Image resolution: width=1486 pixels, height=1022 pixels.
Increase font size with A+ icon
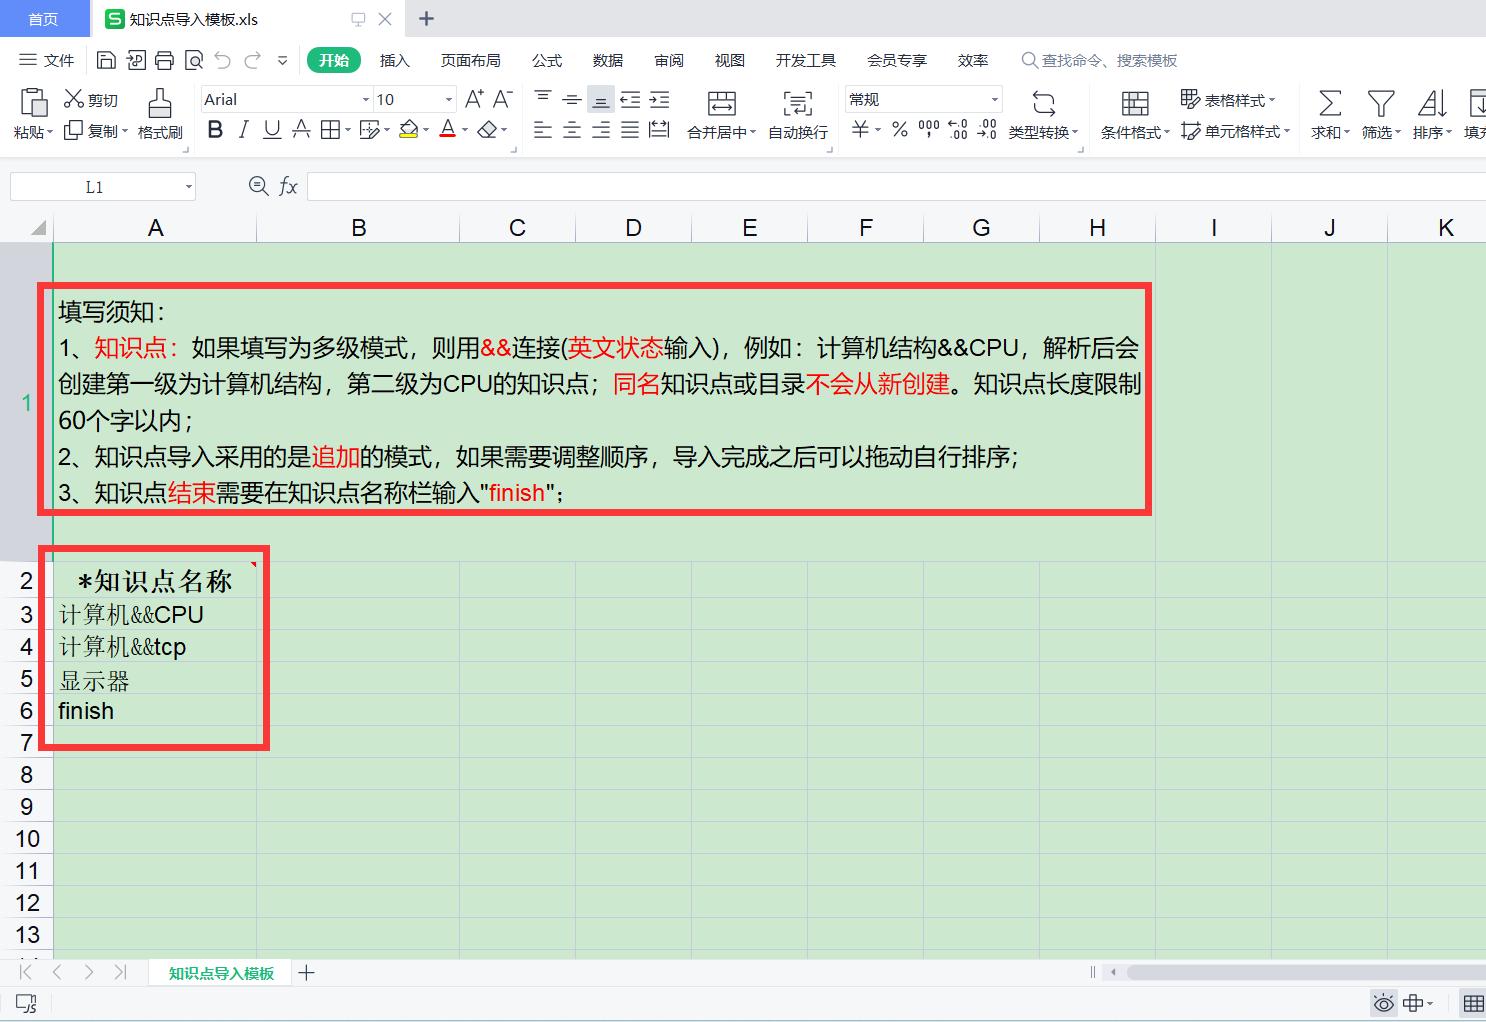pyautogui.click(x=474, y=99)
